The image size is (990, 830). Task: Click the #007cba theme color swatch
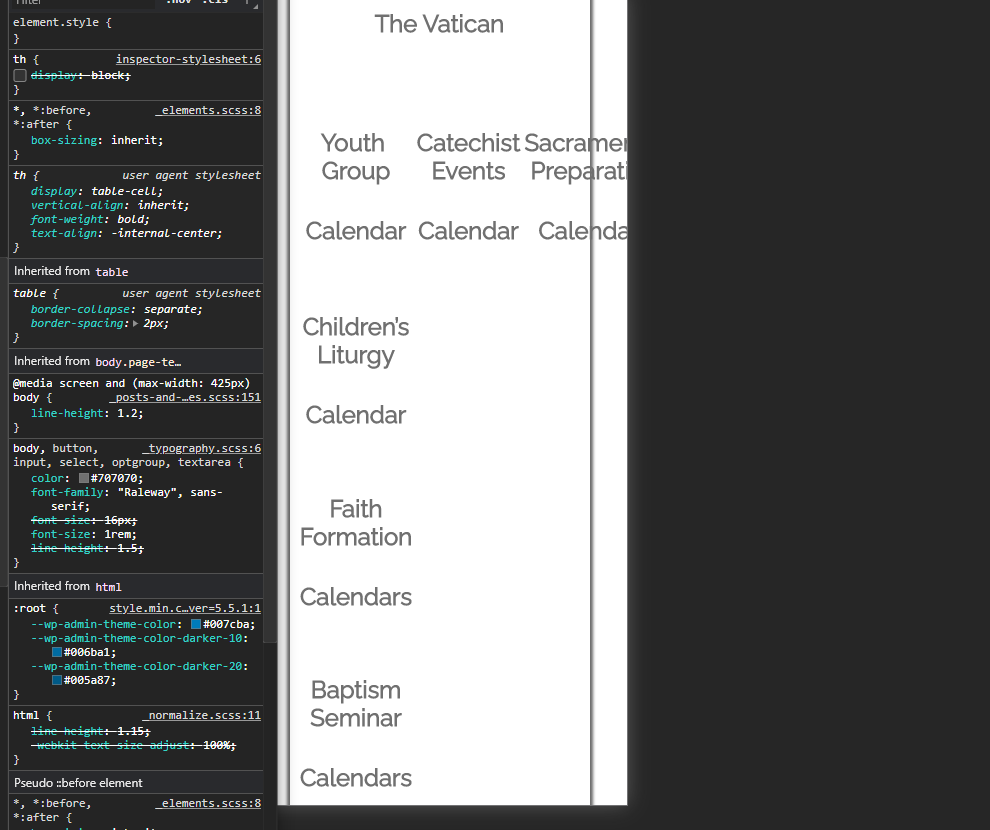pyautogui.click(x=196, y=624)
